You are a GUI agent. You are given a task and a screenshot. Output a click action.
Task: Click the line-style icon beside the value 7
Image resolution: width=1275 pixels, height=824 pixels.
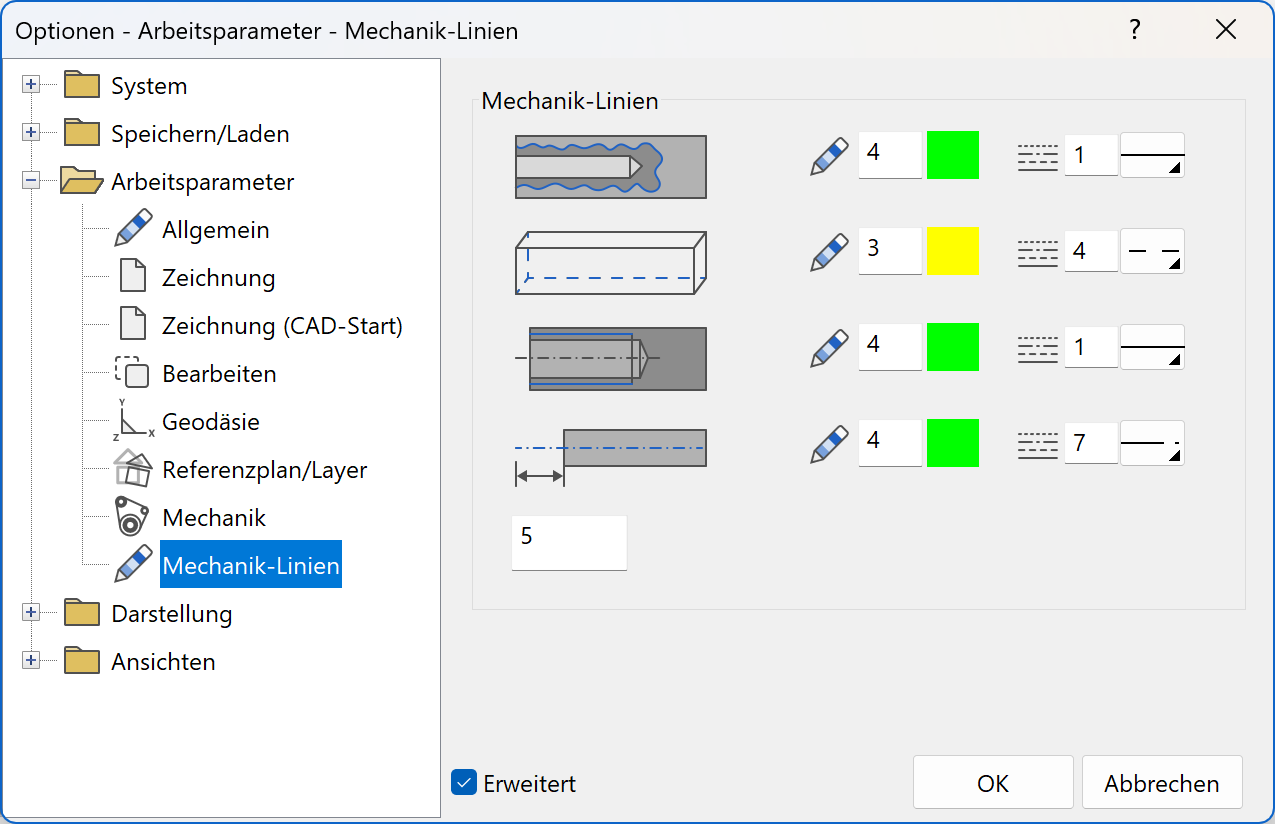click(x=1037, y=443)
